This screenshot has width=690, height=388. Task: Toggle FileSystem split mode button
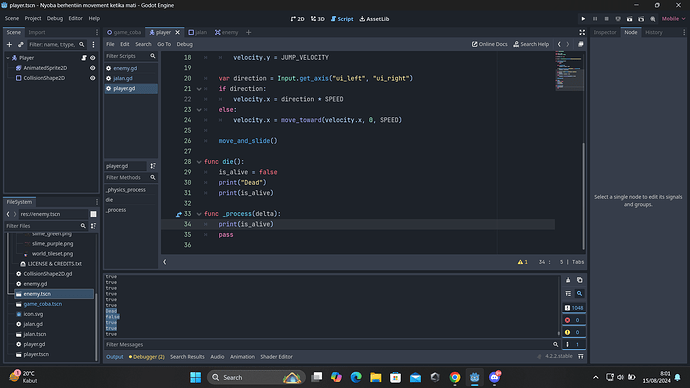click(93, 214)
